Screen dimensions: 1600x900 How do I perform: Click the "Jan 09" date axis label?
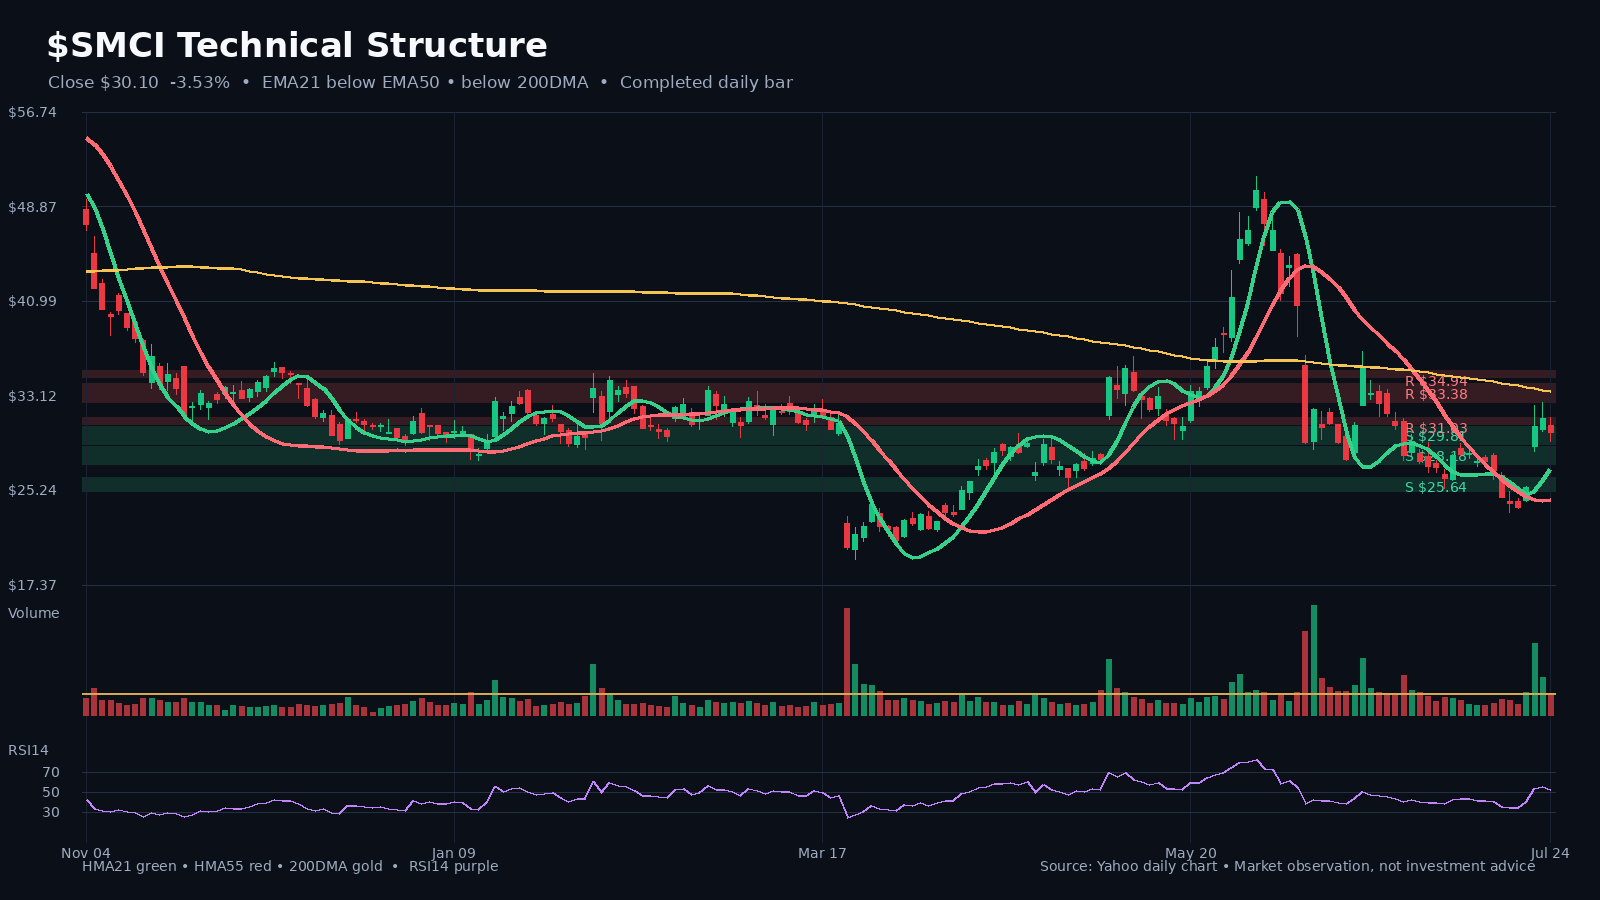[x=454, y=853]
